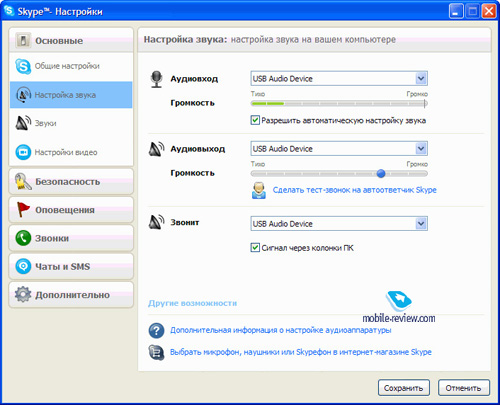Click the blue question mark help icon
This screenshot has height=405, width=500.
tap(156, 331)
